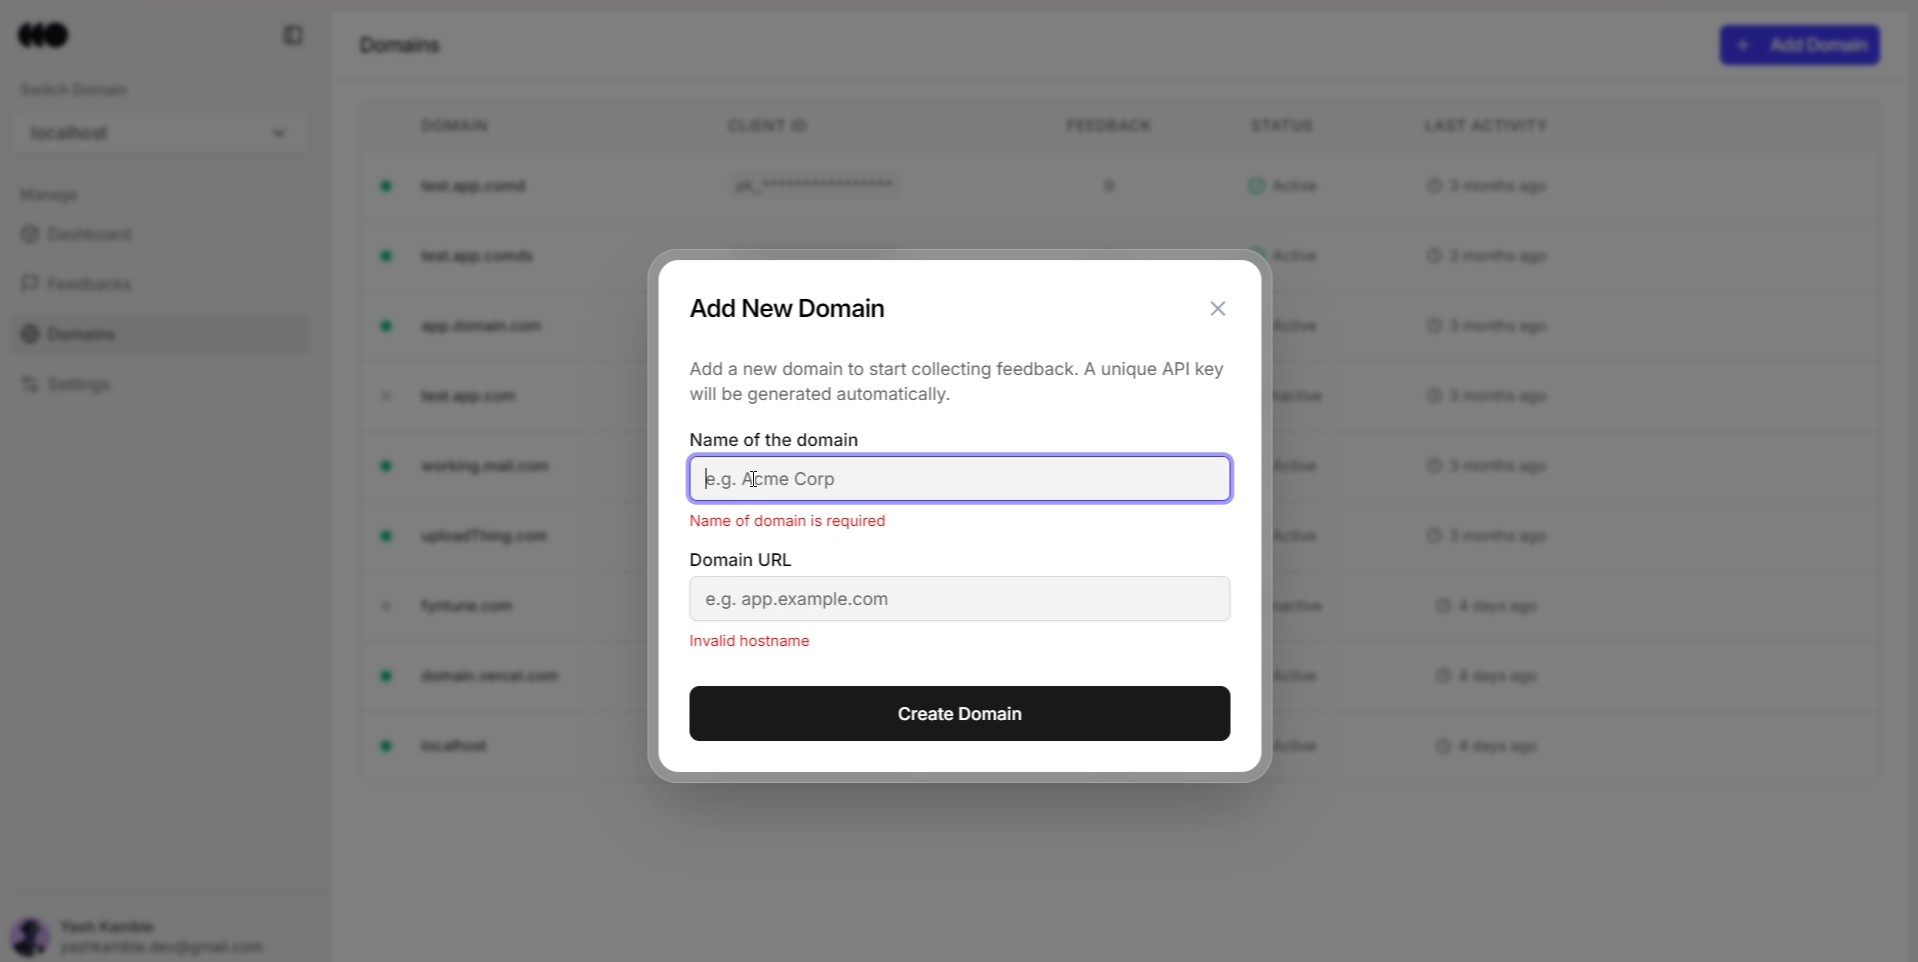Toggle the sidebar collapse icon
The height and width of the screenshot is (962, 1918).
point(293,36)
